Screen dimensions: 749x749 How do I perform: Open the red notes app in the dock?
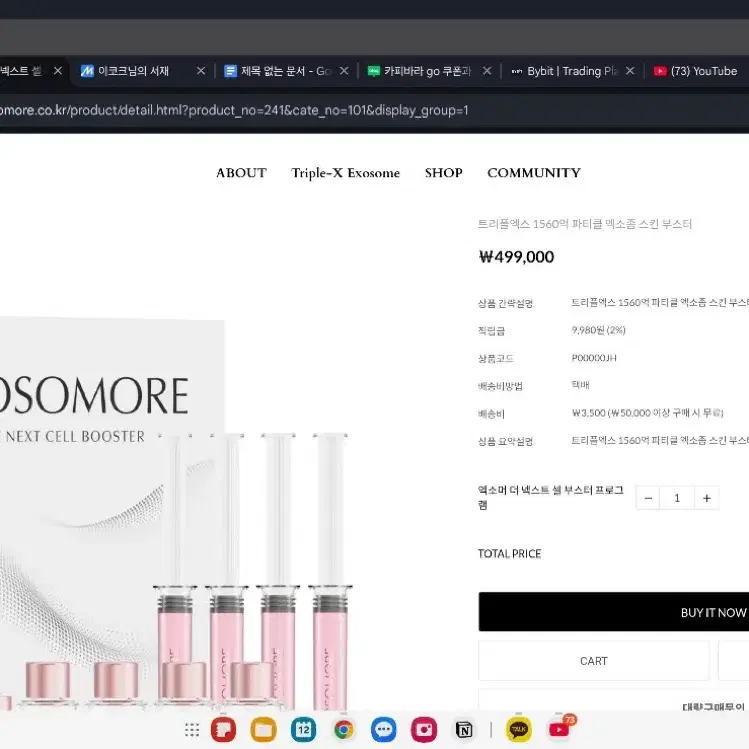(x=224, y=729)
